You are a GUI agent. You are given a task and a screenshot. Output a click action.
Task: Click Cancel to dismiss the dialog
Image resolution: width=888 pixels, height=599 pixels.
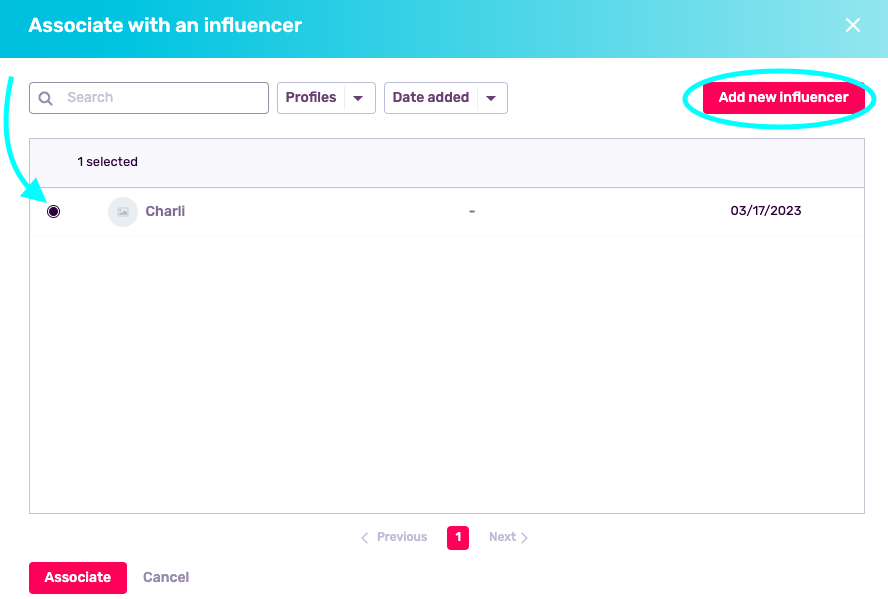coord(165,577)
